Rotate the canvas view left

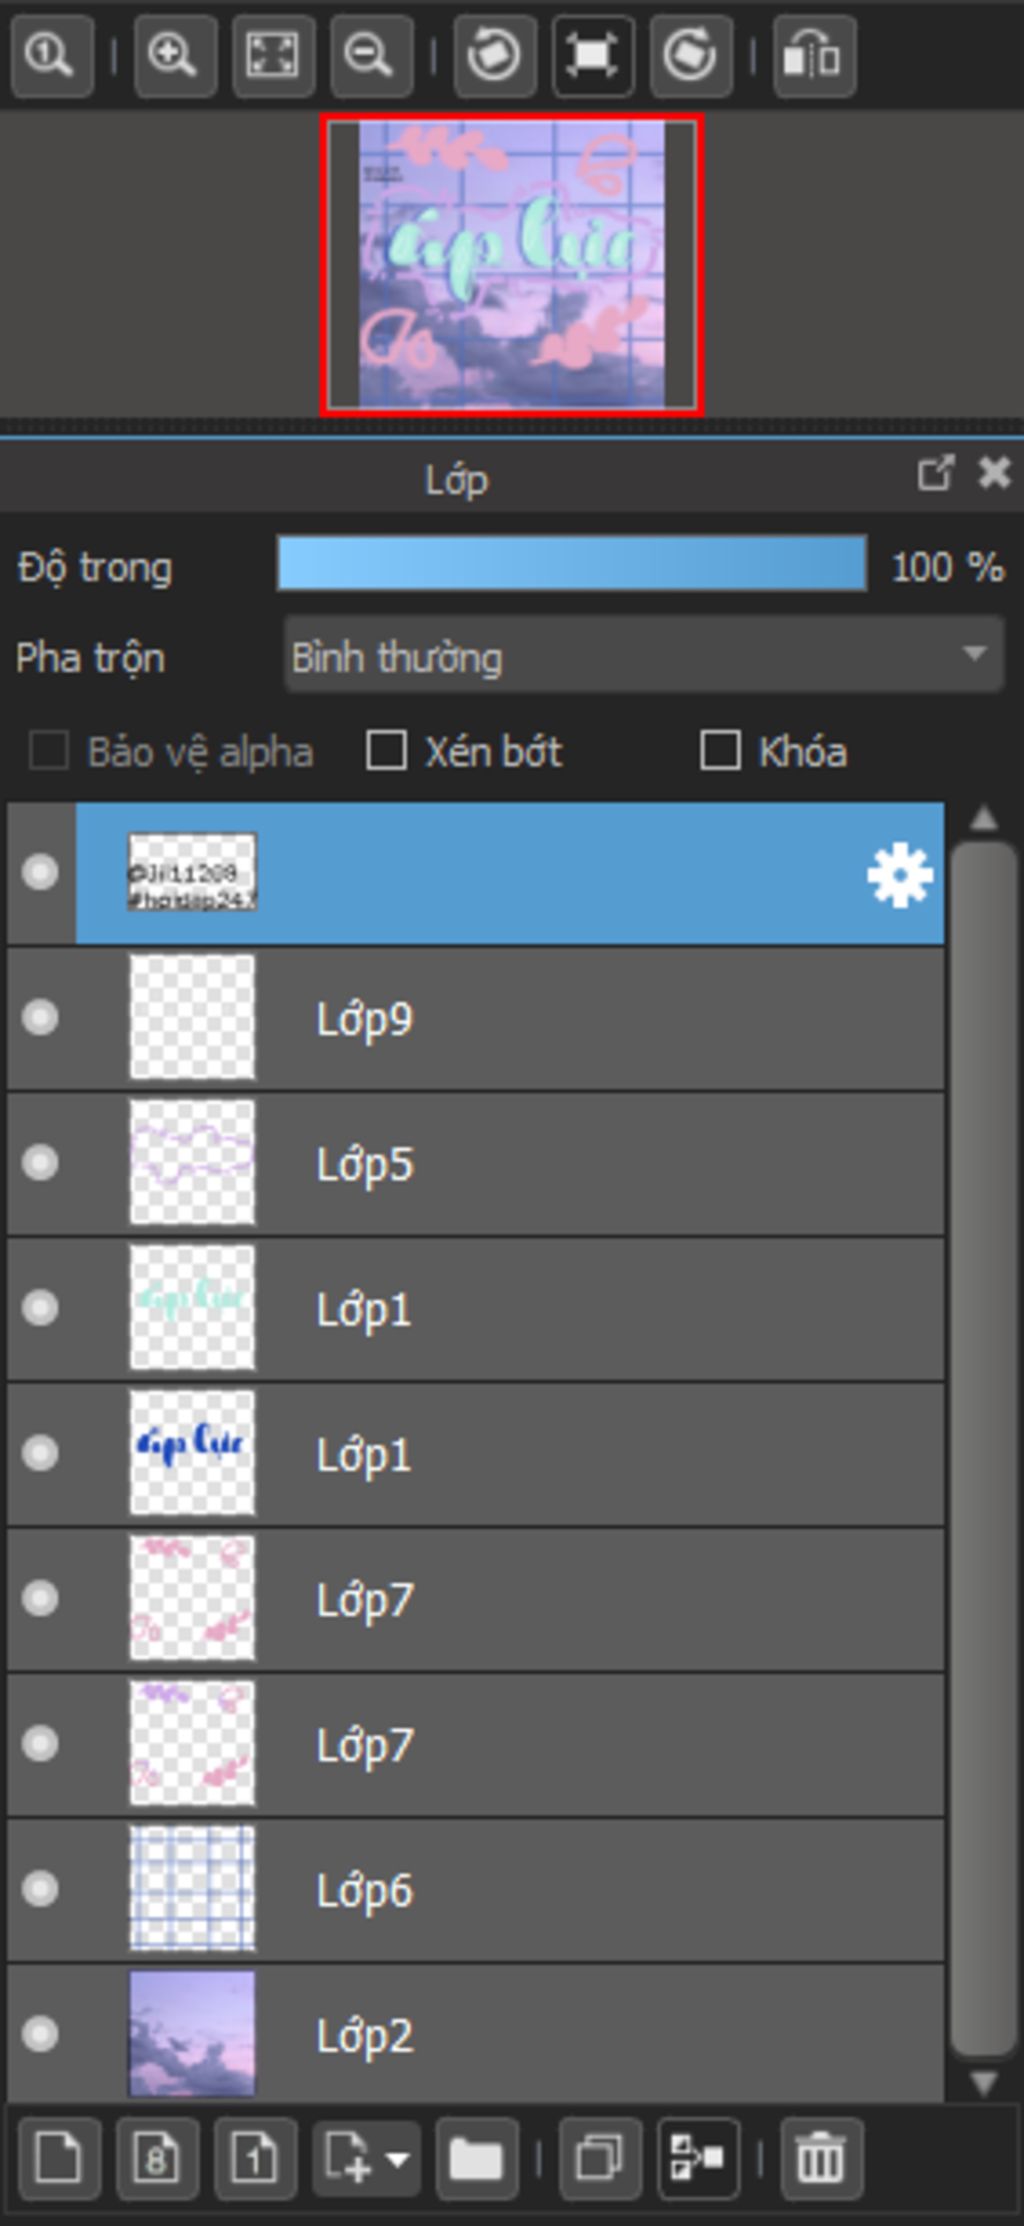(494, 55)
